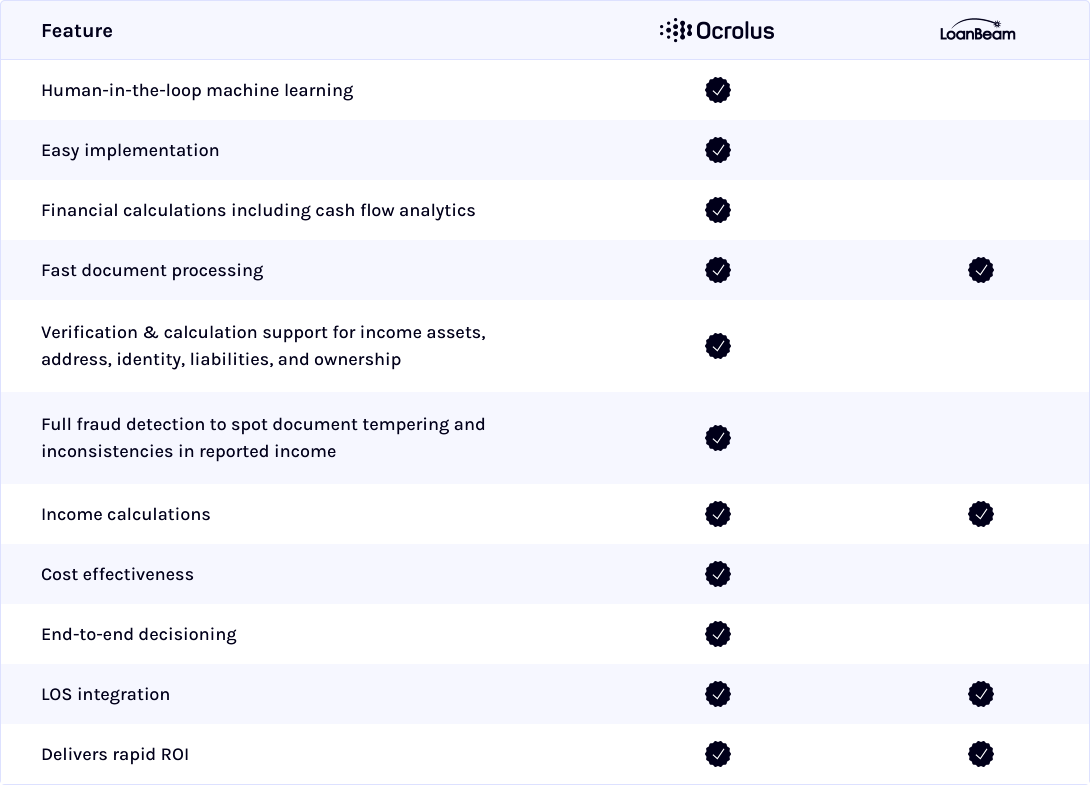The height and width of the screenshot is (785, 1090).
Task: Click Ocrolus checkmark for Full fraud detection
Action: 717,438
